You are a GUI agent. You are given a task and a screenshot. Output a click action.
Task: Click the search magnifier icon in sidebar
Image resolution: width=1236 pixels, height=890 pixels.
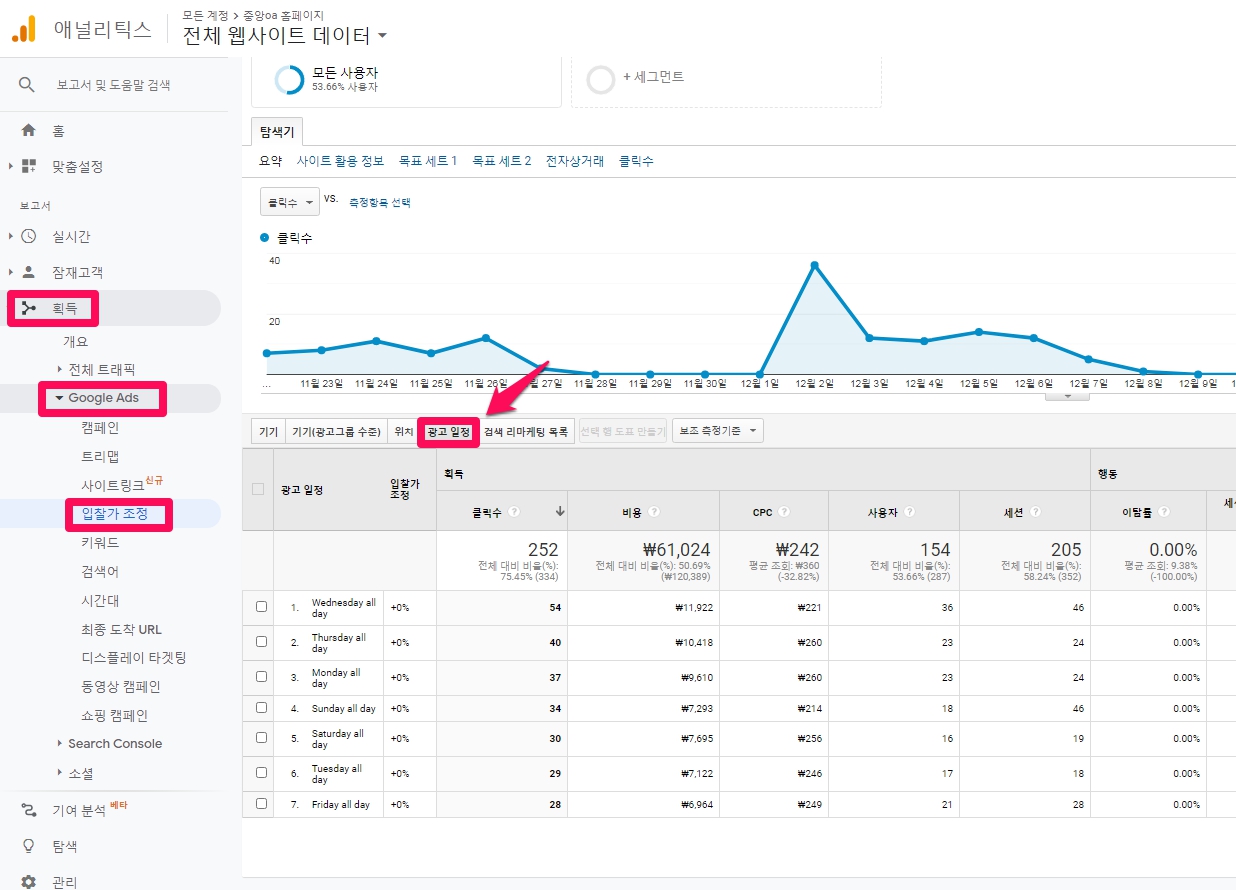[27, 85]
